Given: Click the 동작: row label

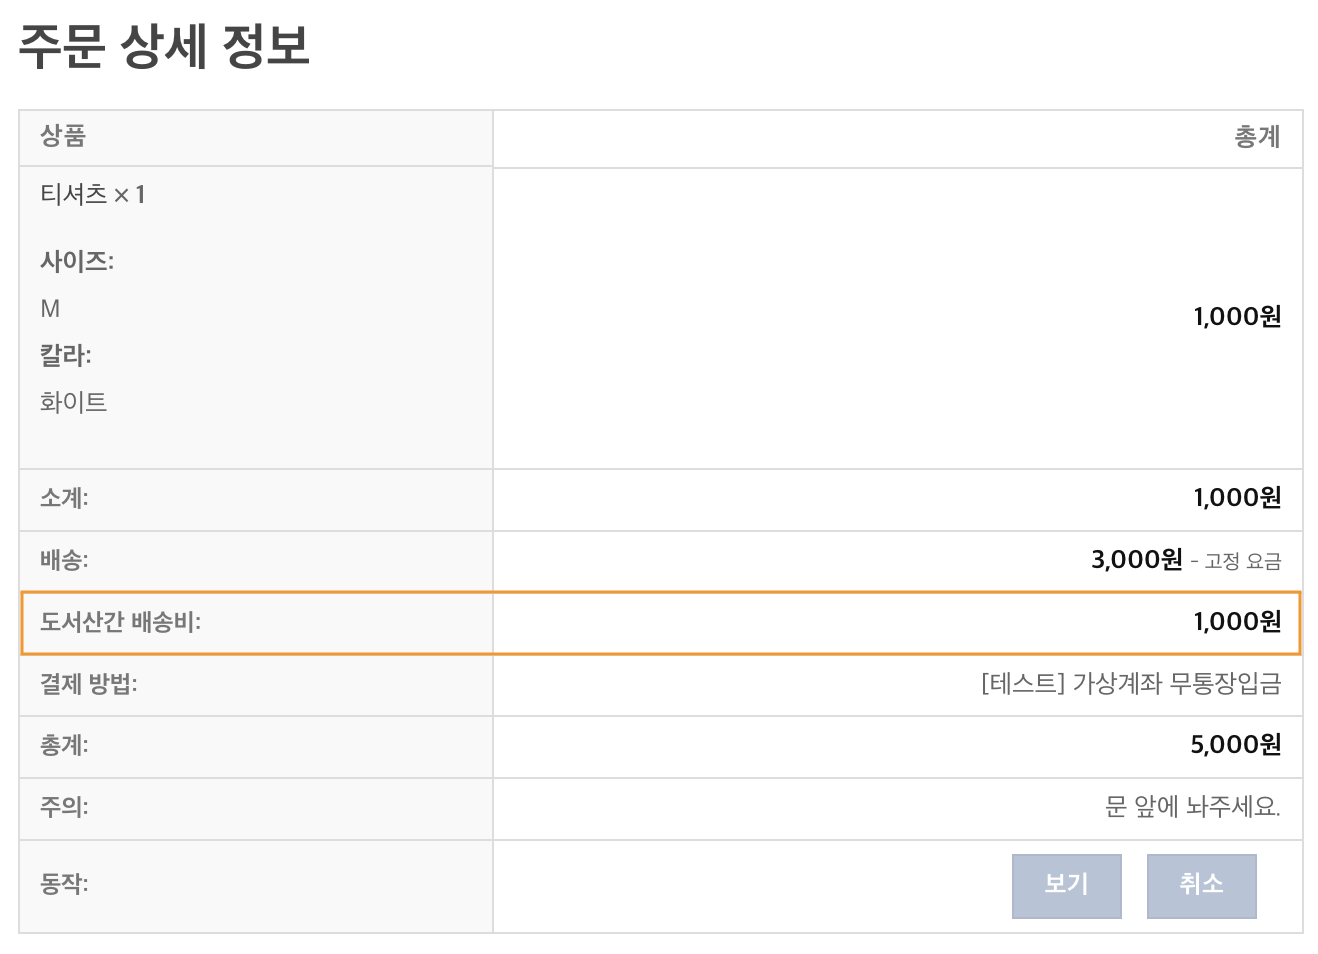Looking at the screenshot, I should pyautogui.click(x=64, y=884).
